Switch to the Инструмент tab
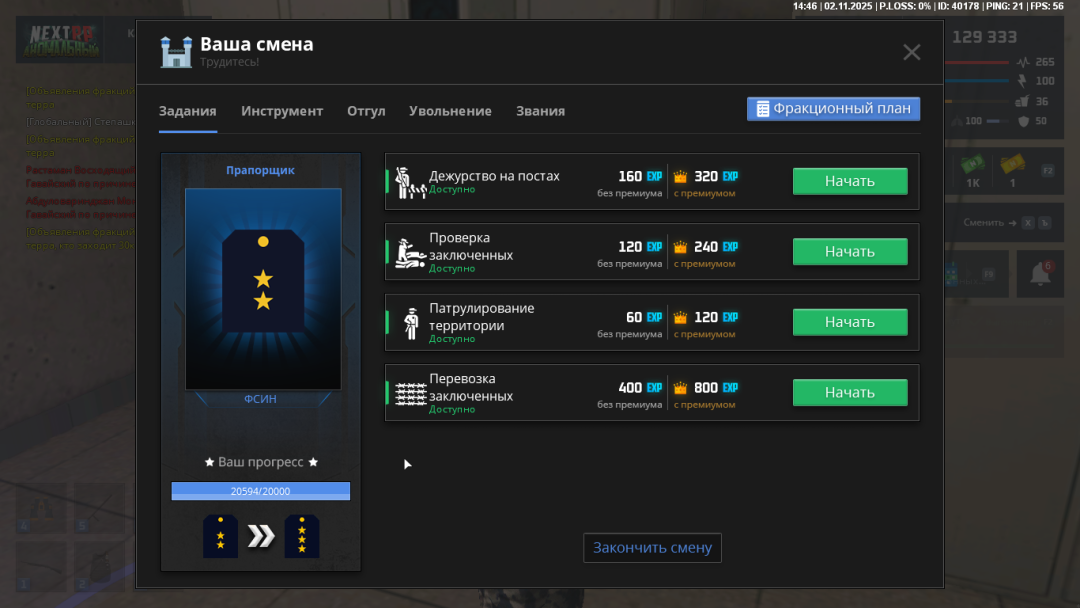The image size is (1080, 608). pyautogui.click(x=282, y=111)
